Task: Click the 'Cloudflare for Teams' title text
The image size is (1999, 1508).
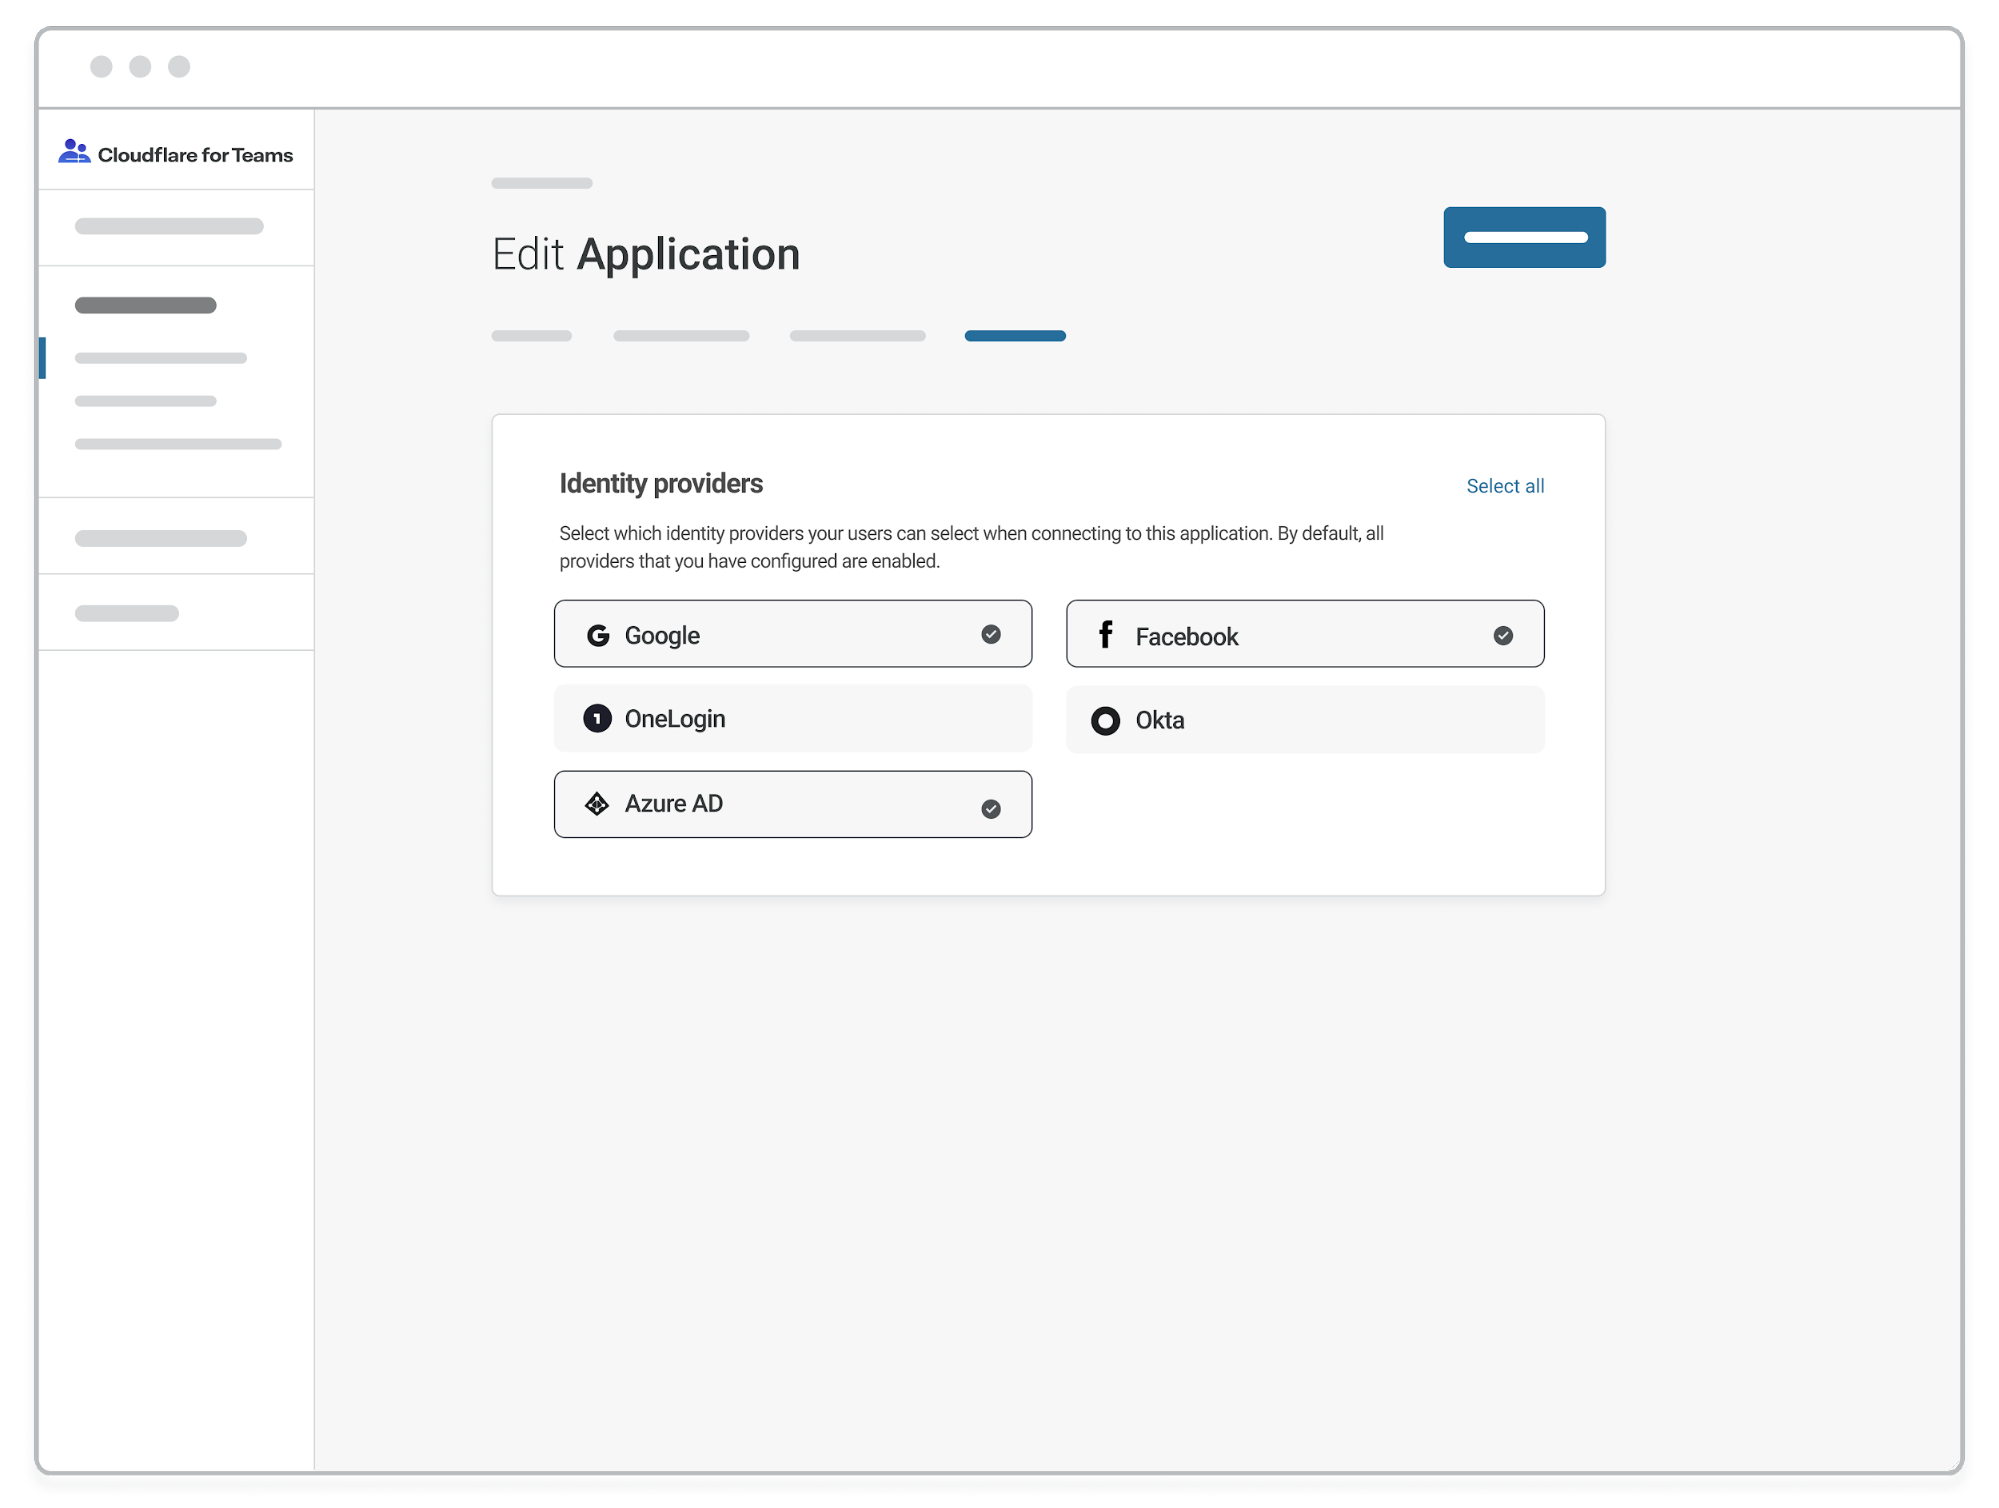Action: coord(195,155)
